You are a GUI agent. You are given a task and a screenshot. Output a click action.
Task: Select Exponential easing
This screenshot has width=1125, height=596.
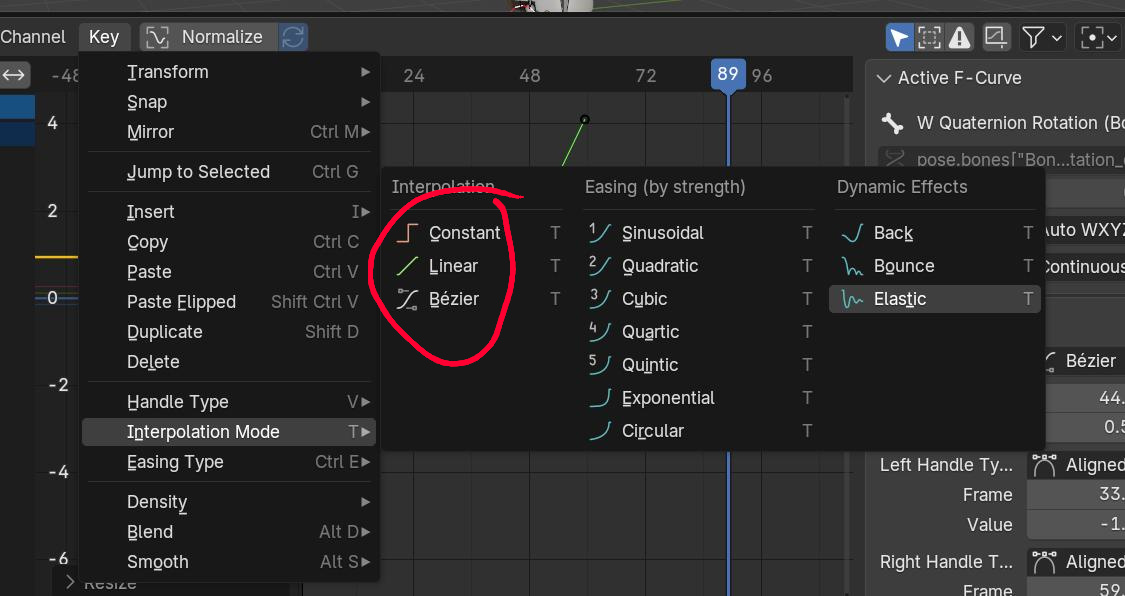[701, 397]
